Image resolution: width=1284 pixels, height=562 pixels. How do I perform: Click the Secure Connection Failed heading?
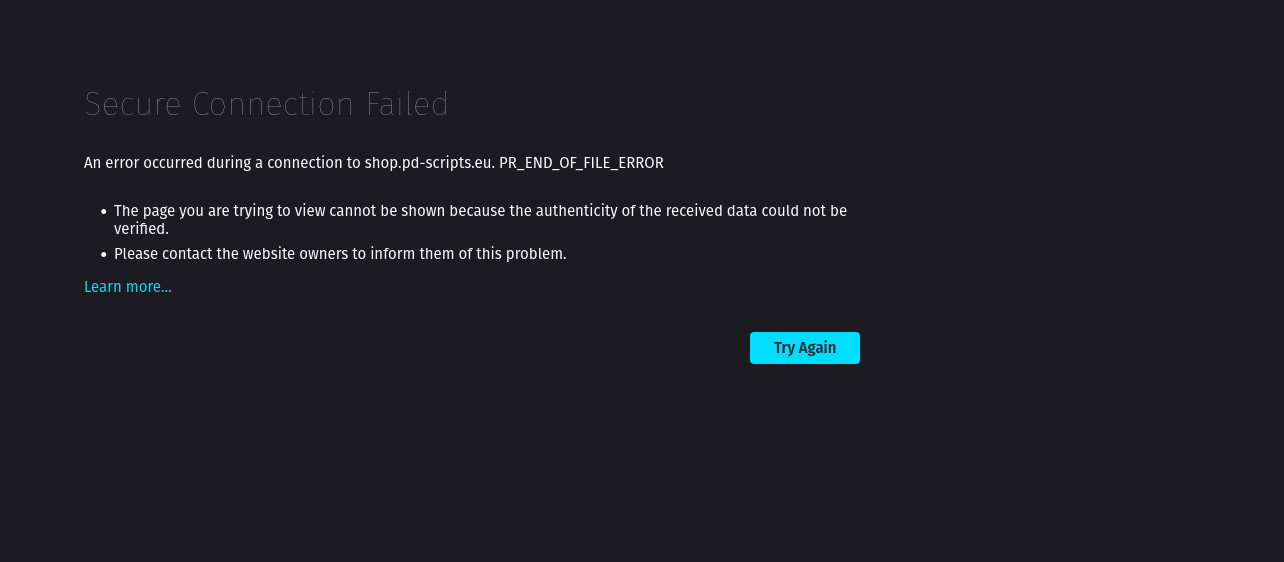[x=266, y=104]
